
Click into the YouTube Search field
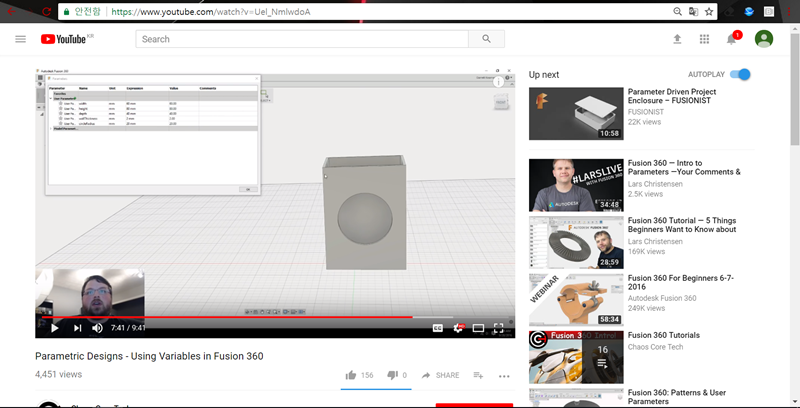coord(302,39)
